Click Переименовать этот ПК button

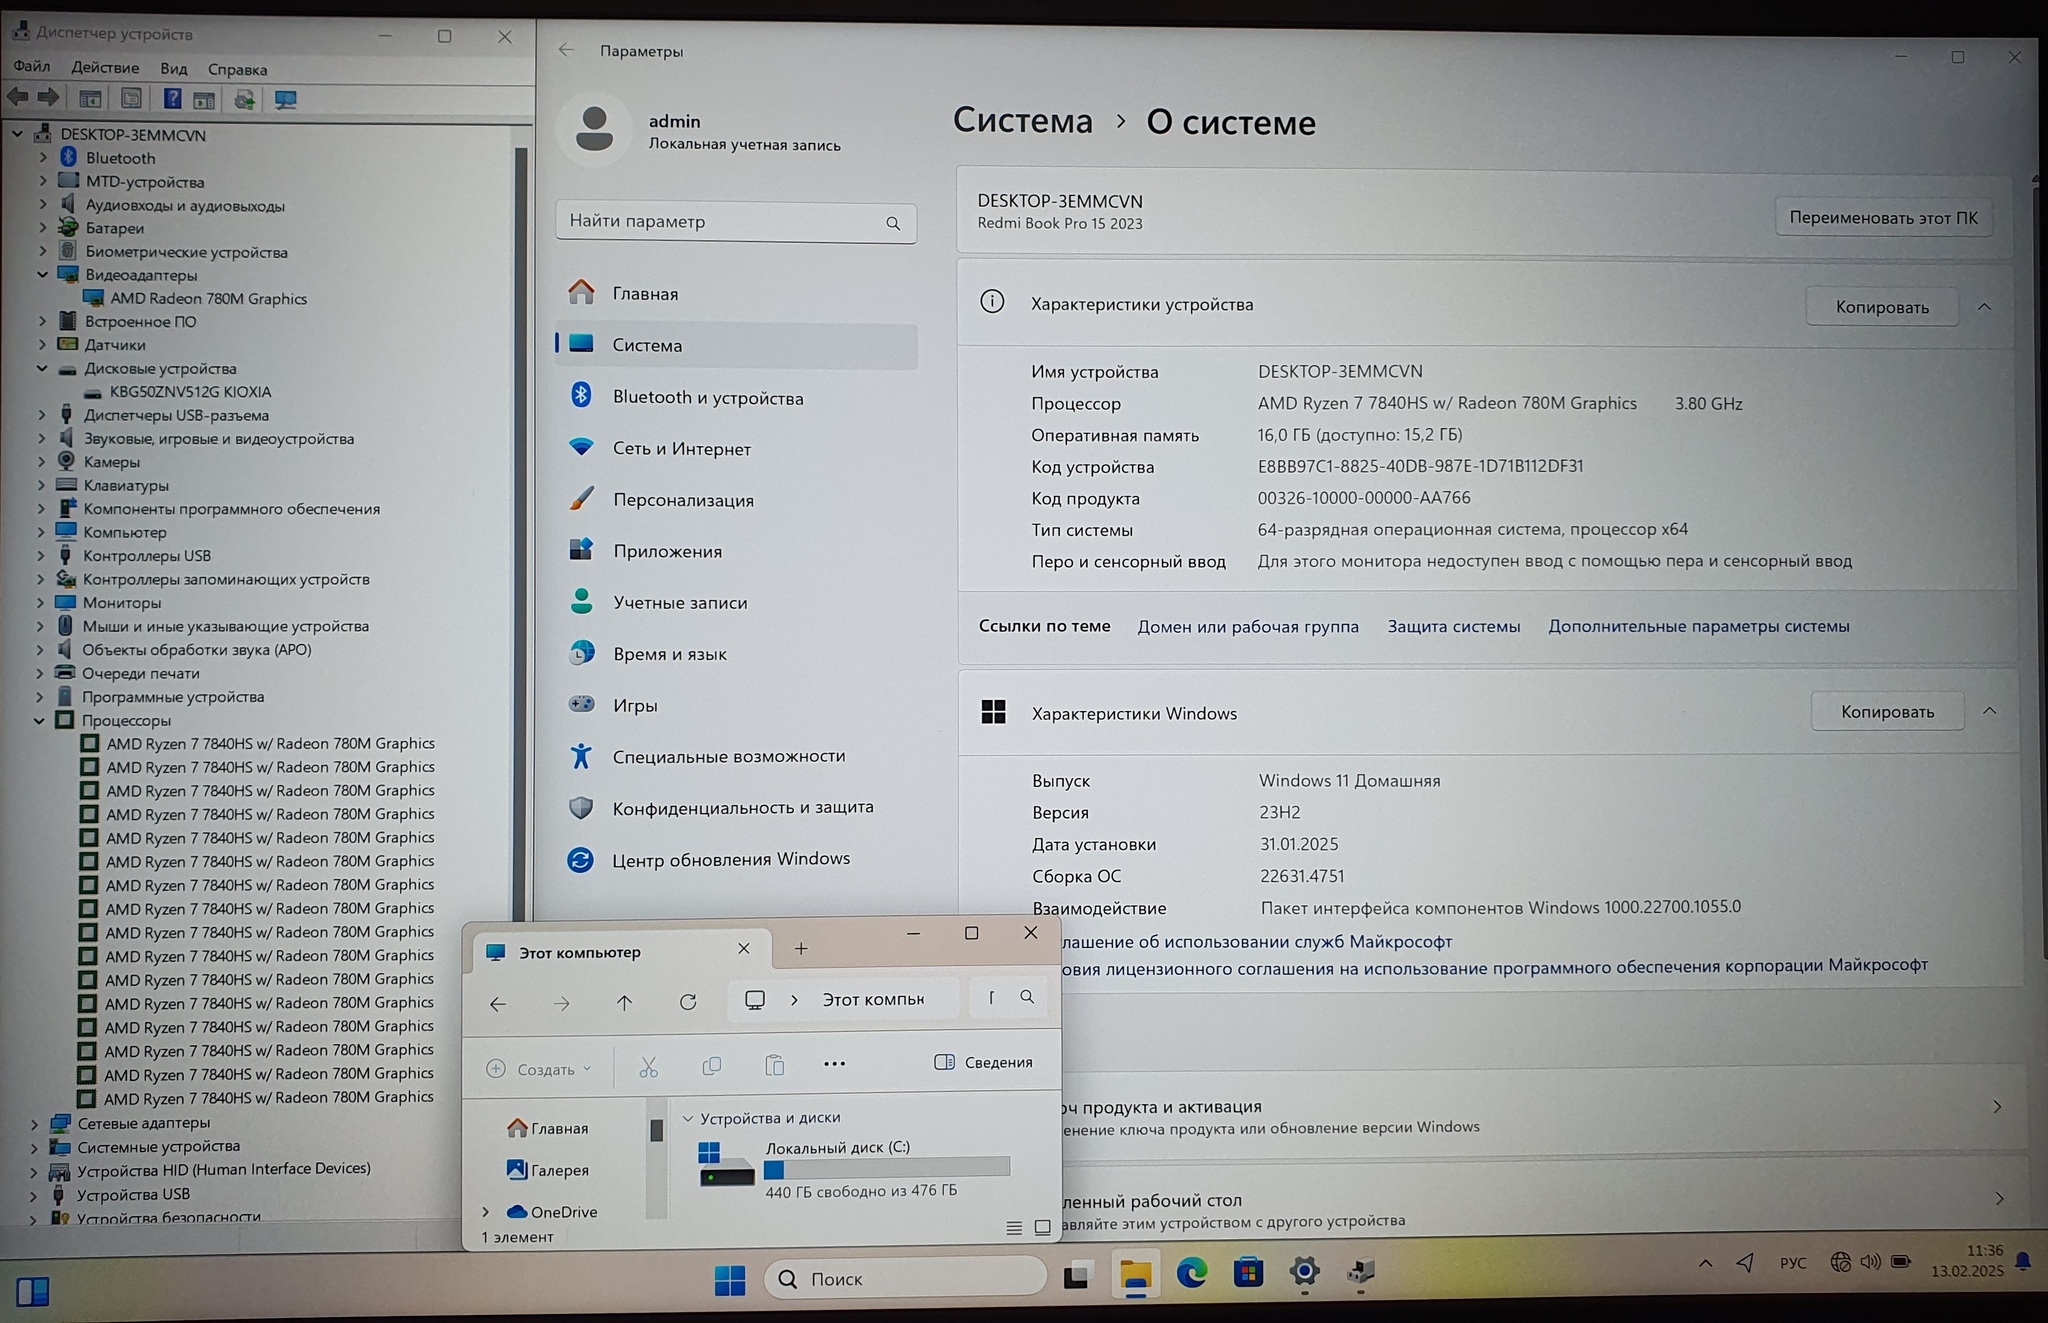tap(1882, 217)
